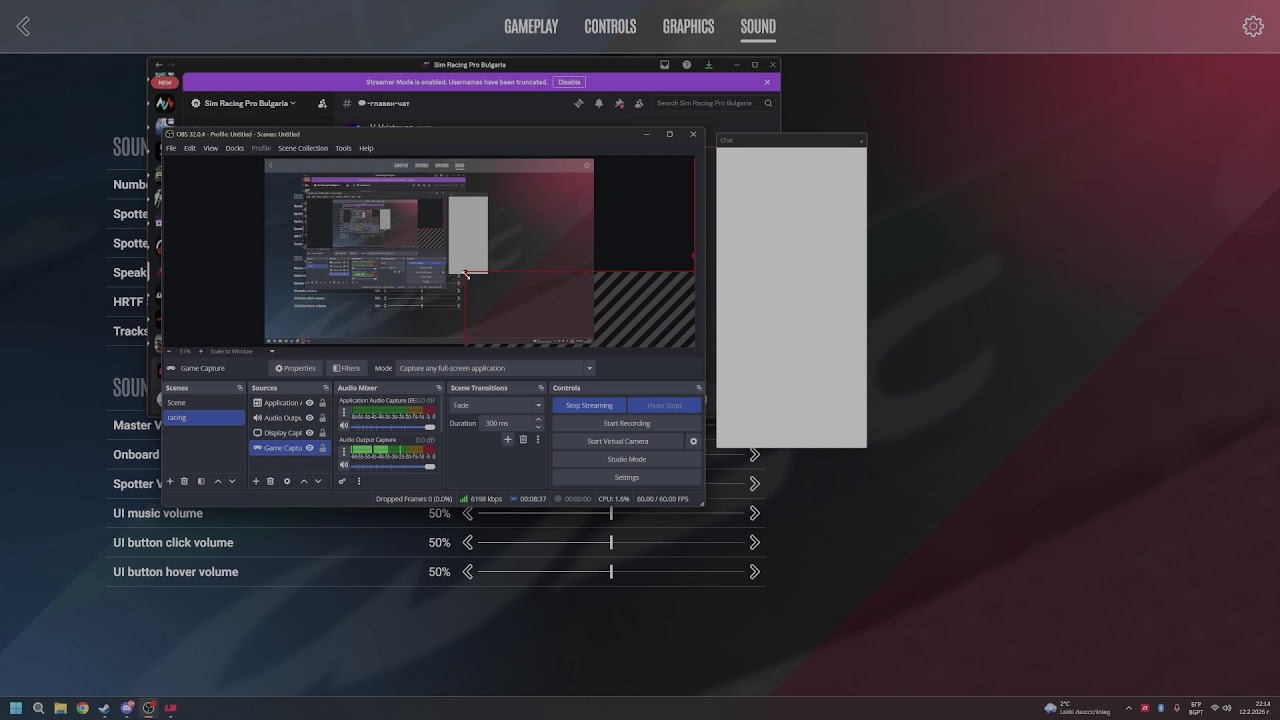This screenshot has width=1280, height=720.
Task: Add a scene transition
Action: coord(508,439)
